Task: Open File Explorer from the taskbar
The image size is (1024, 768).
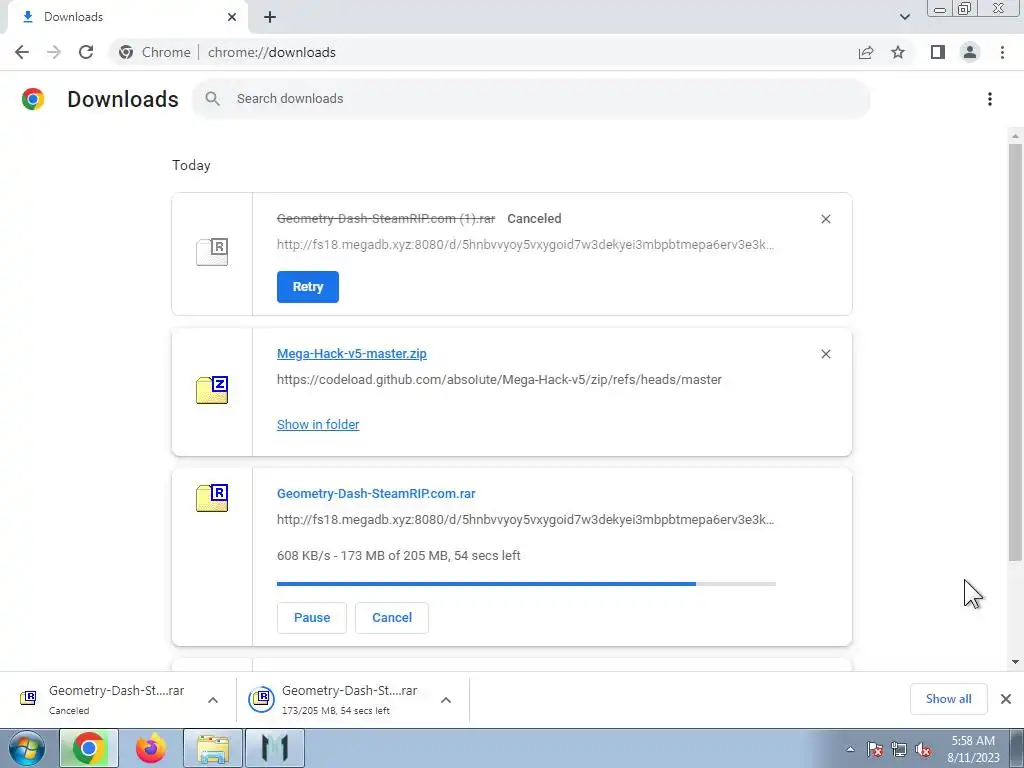Action: pyautogui.click(x=213, y=748)
